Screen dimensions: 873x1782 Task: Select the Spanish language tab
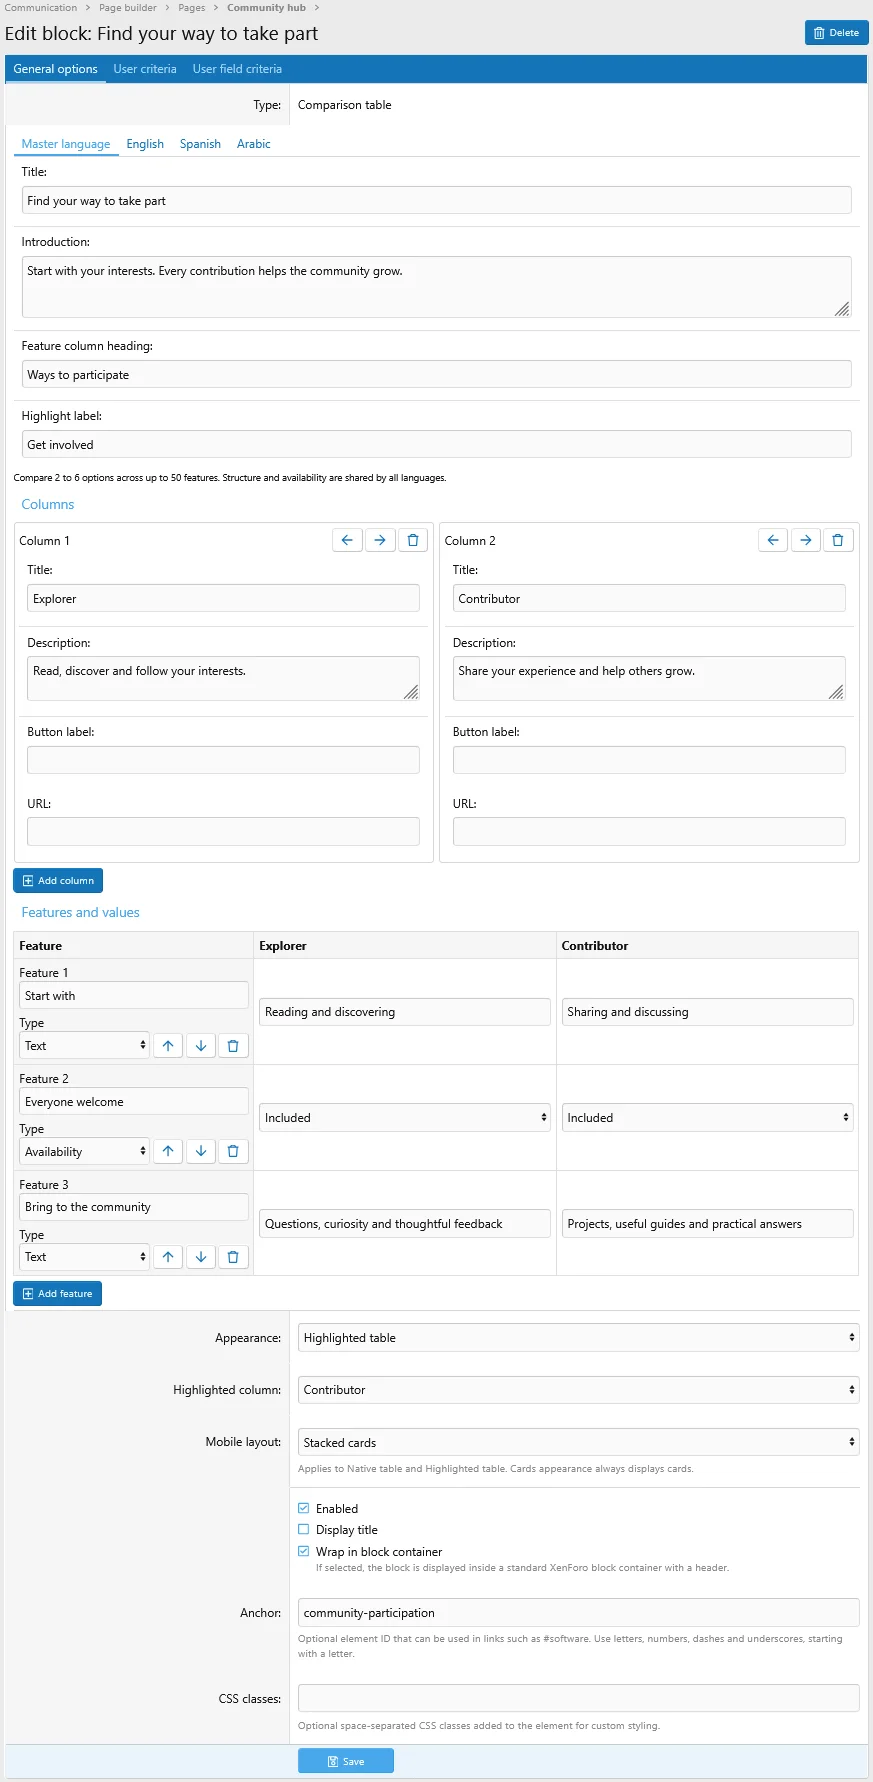pos(200,144)
